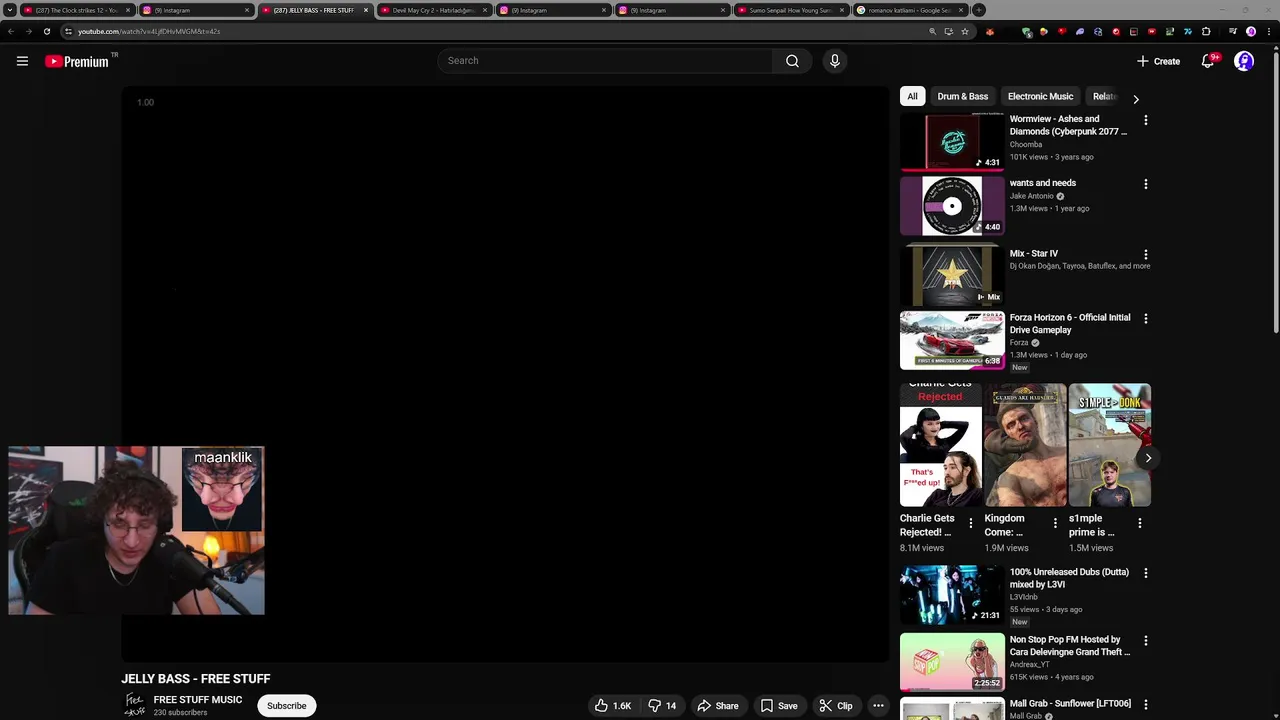
Task: Open the YouTube guide hamburger menu
Action: (x=22, y=61)
